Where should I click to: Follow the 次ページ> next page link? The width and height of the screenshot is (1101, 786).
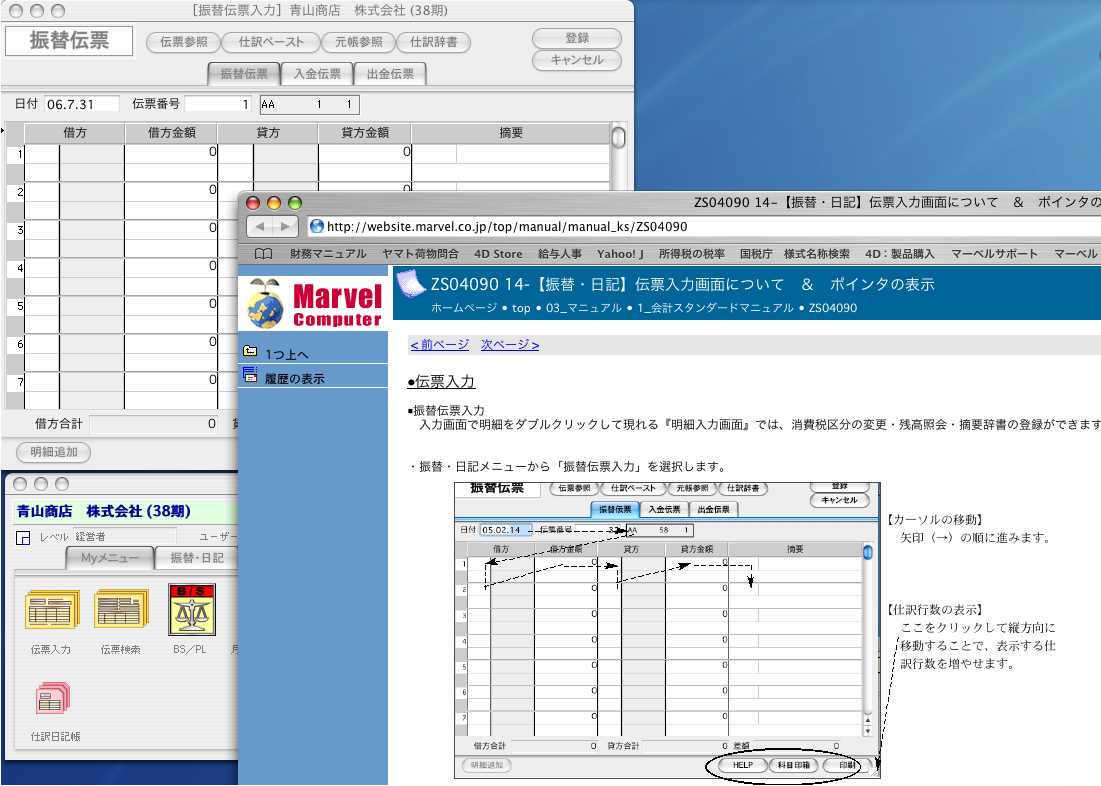click(x=509, y=345)
